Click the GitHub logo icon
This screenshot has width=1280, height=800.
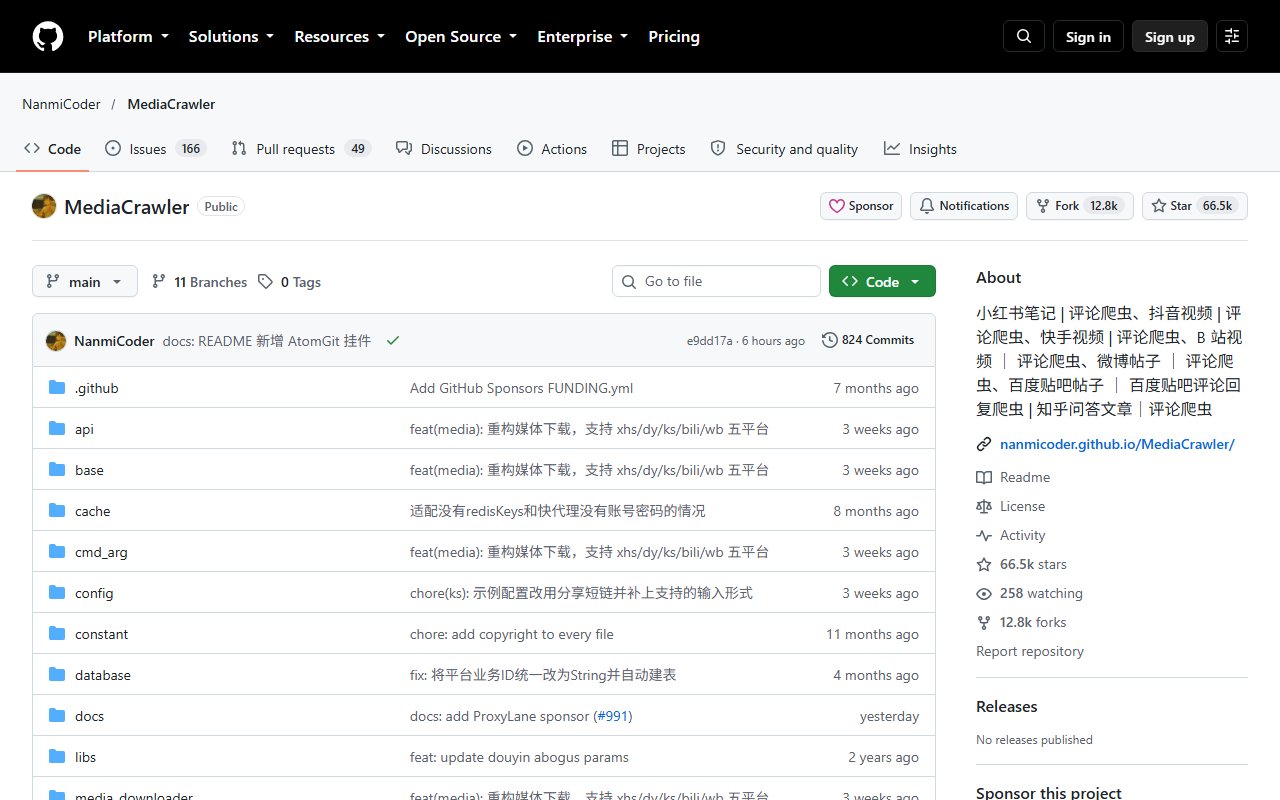click(x=48, y=37)
